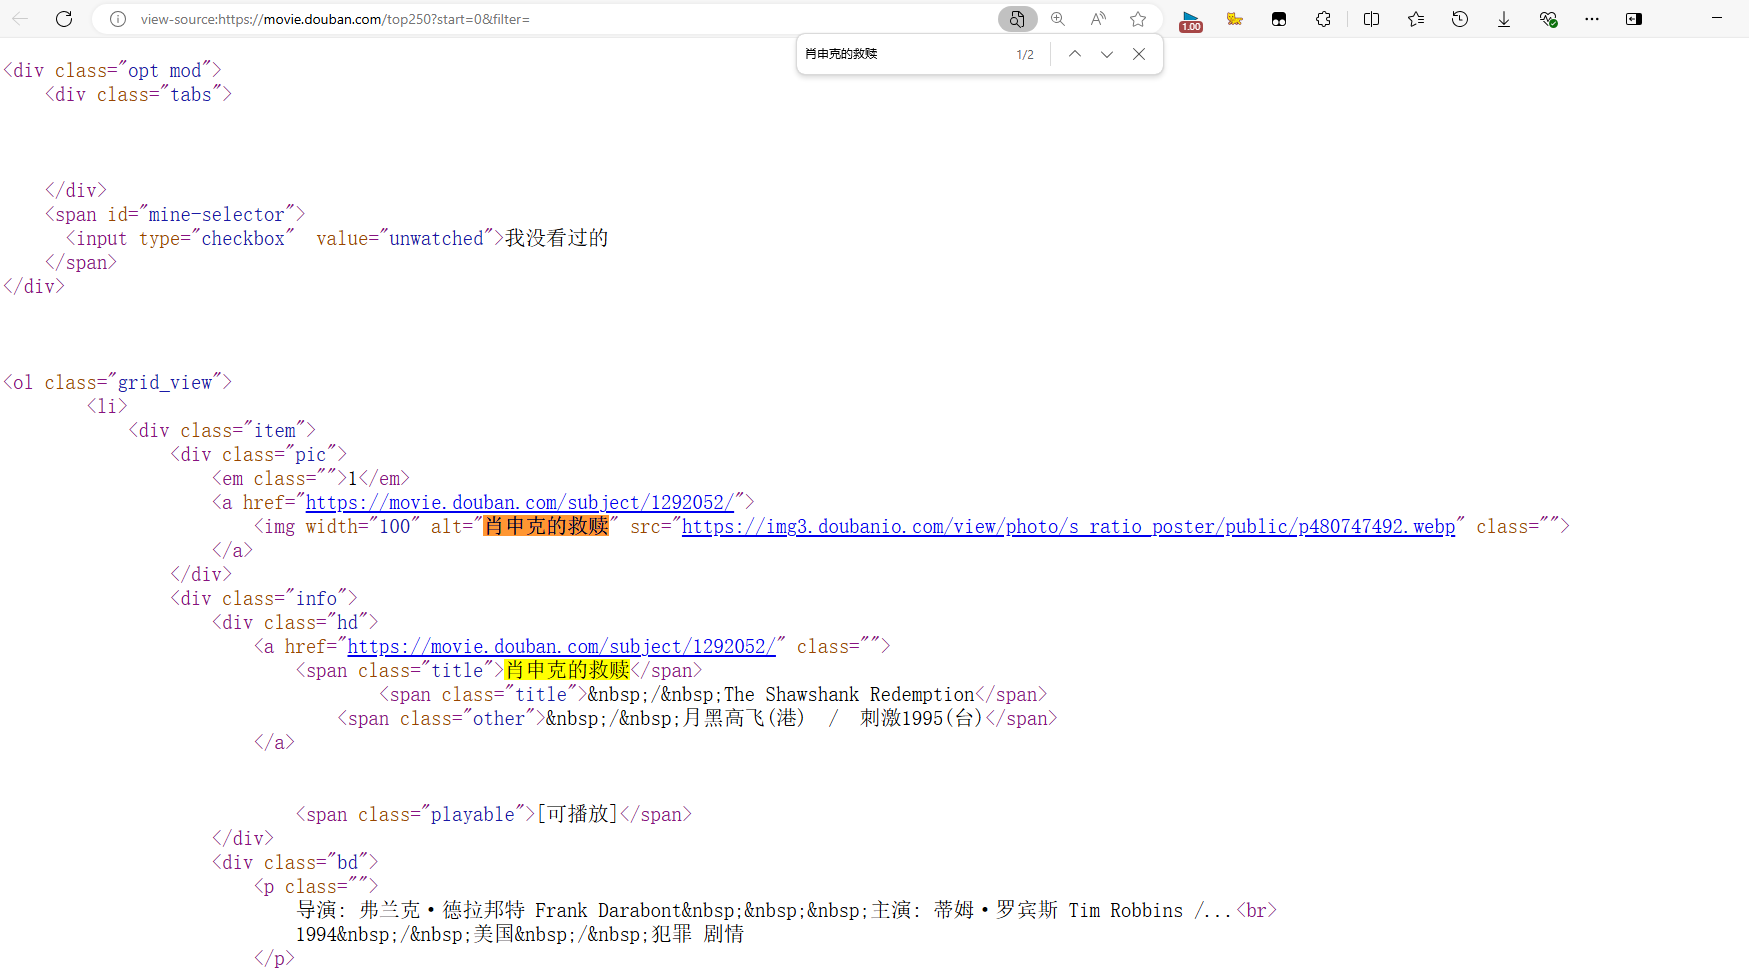This screenshot has width=1749, height=971.
Task: Open the p480747492.webp poster image link
Action: (1068, 526)
